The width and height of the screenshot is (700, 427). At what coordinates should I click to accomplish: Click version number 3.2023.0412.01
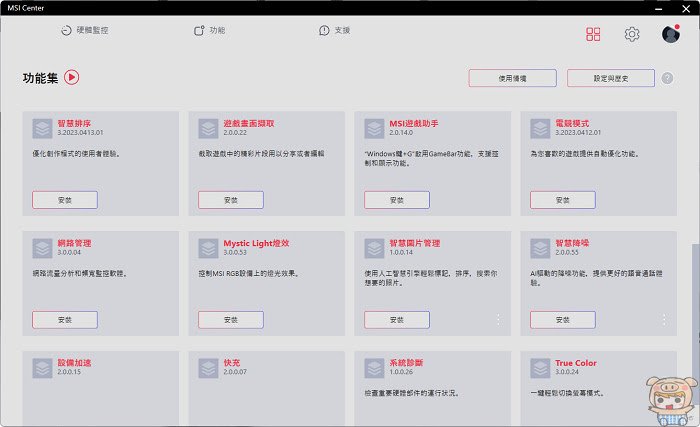578,133
